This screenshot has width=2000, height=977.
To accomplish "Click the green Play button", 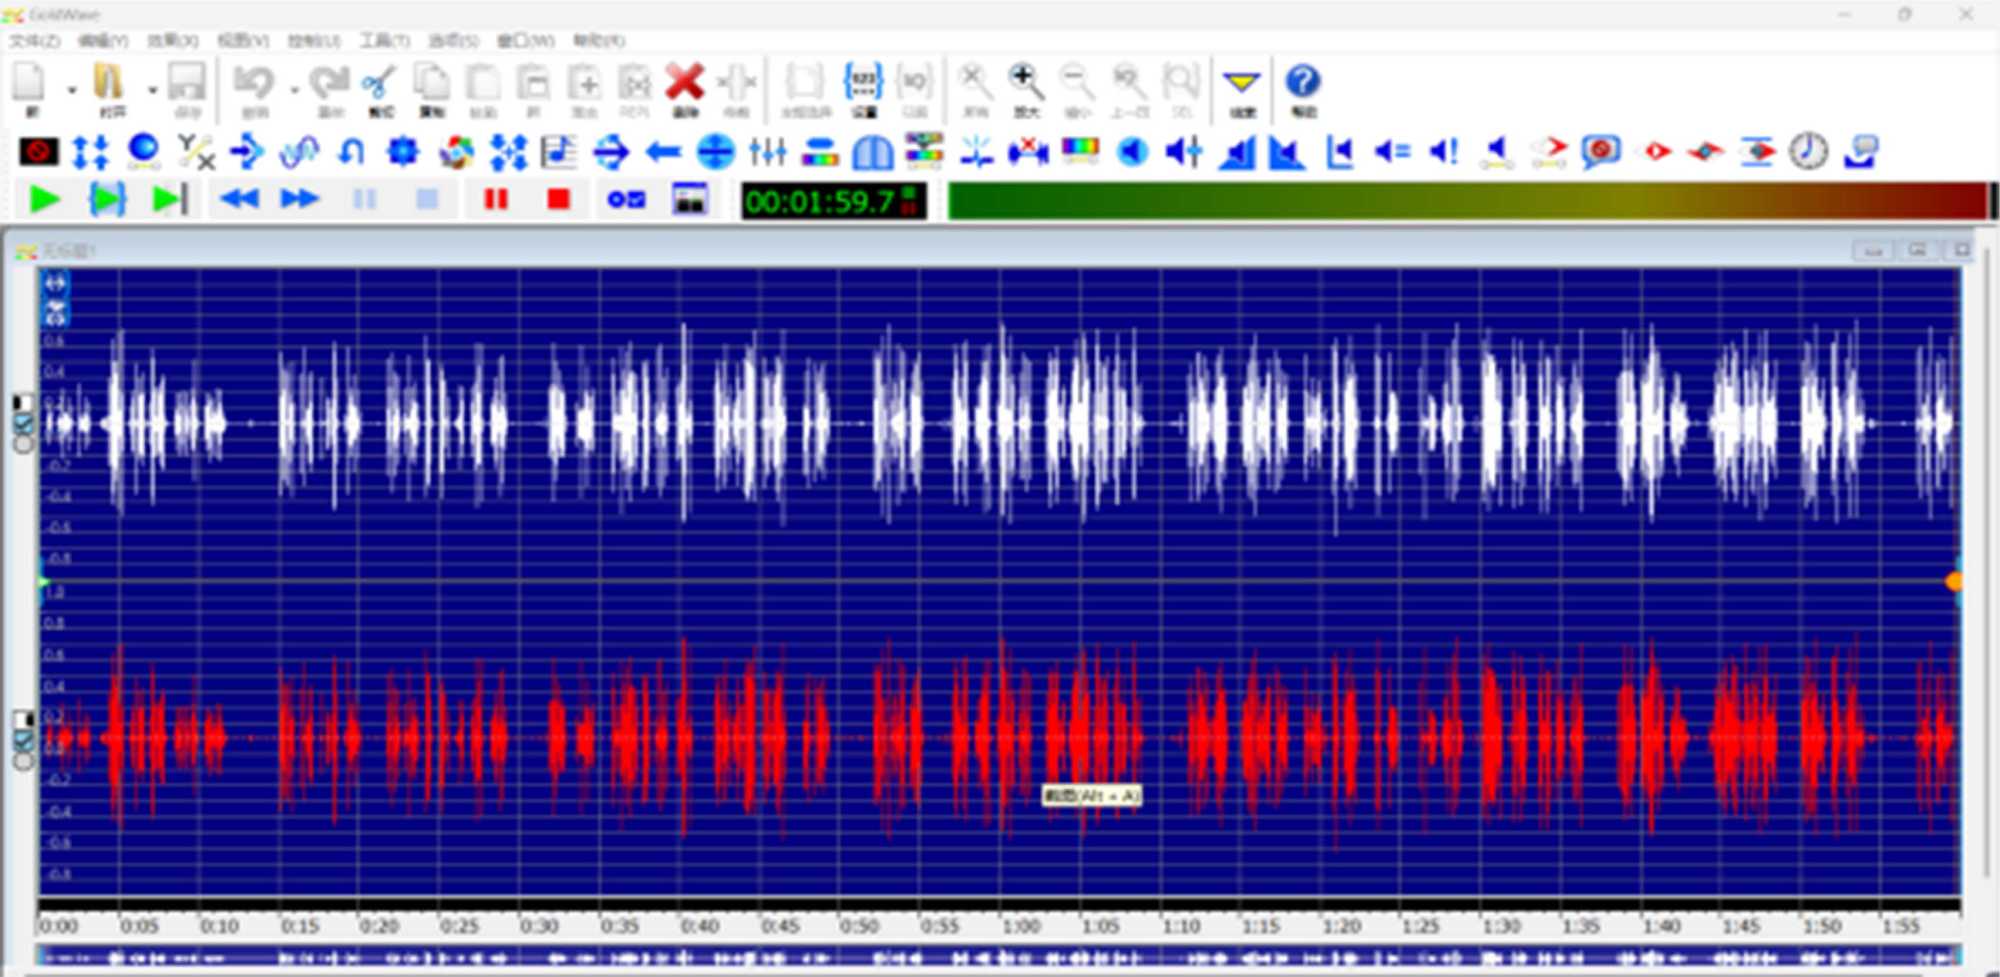I will coord(44,200).
